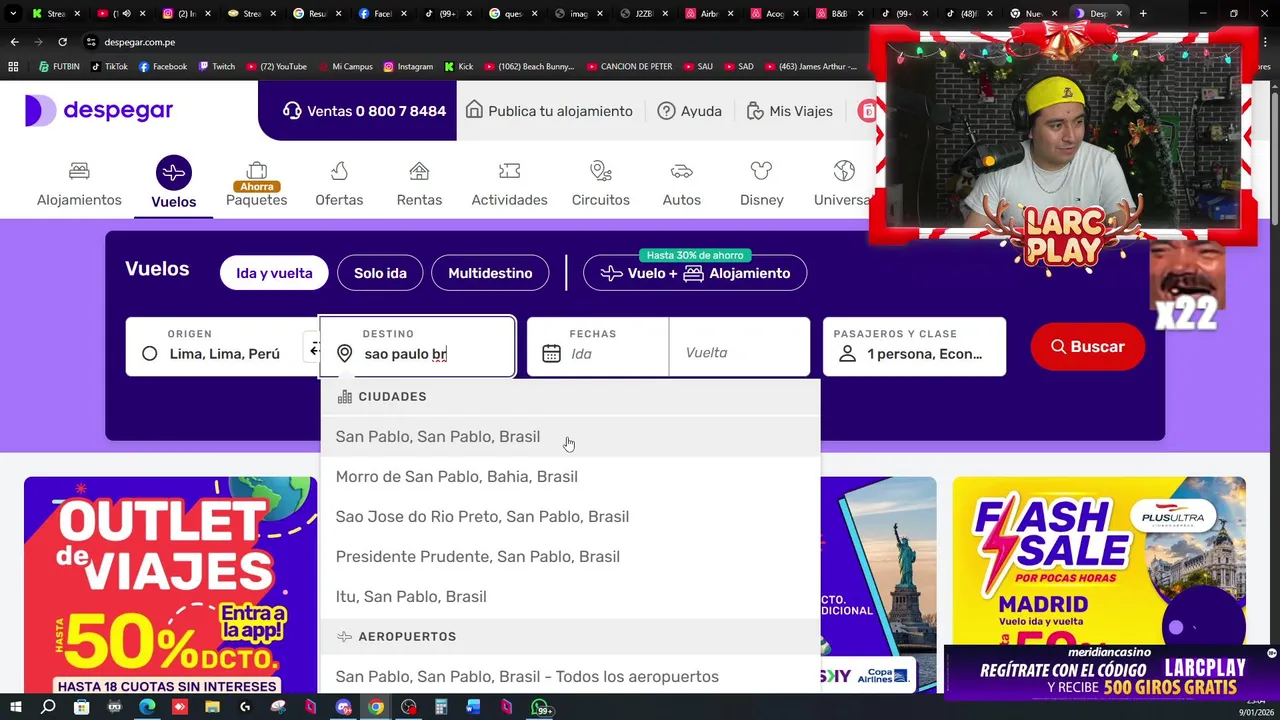Open WhatsApp from taskbar
Viewport: 1280px width, 720px height.
click(541, 708)
